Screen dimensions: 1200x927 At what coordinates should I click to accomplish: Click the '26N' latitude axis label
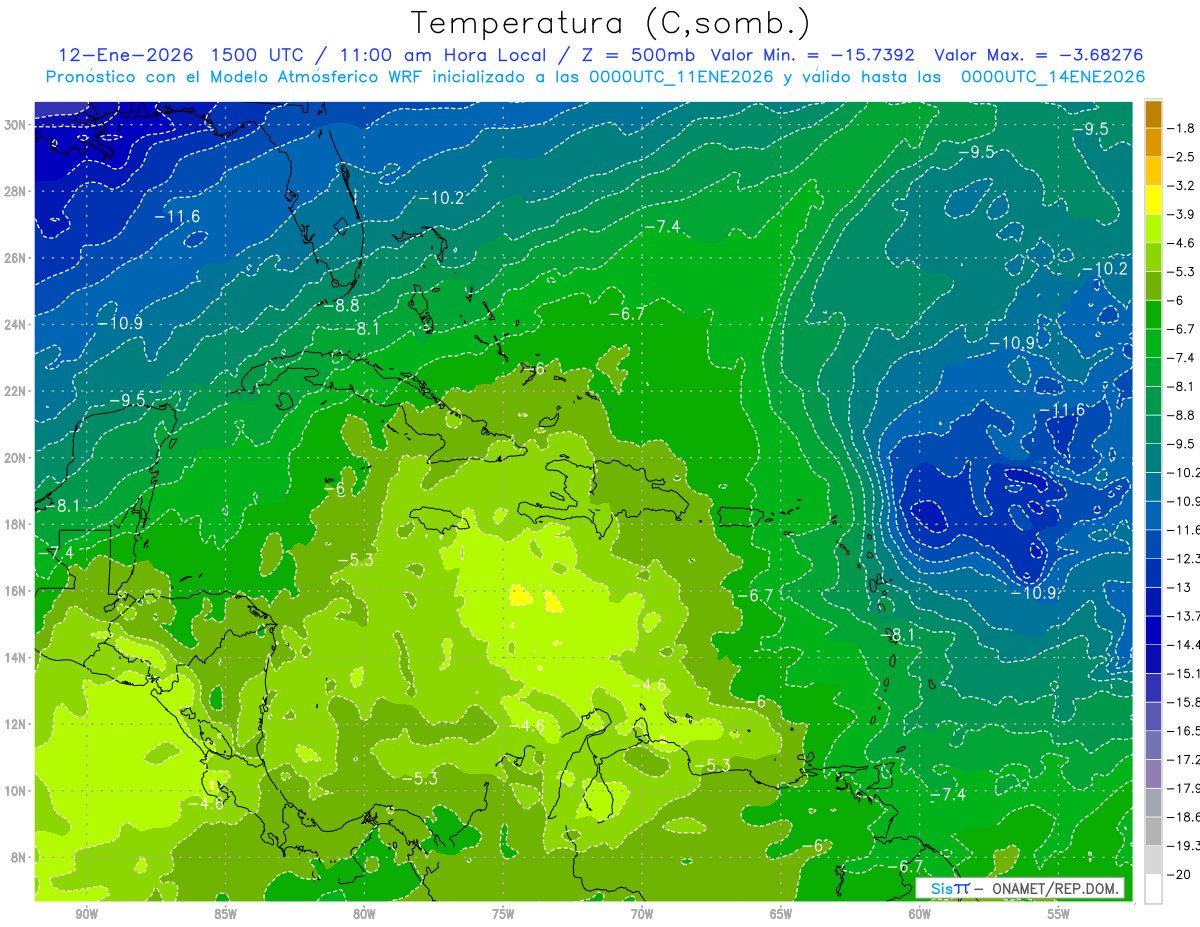16,258
